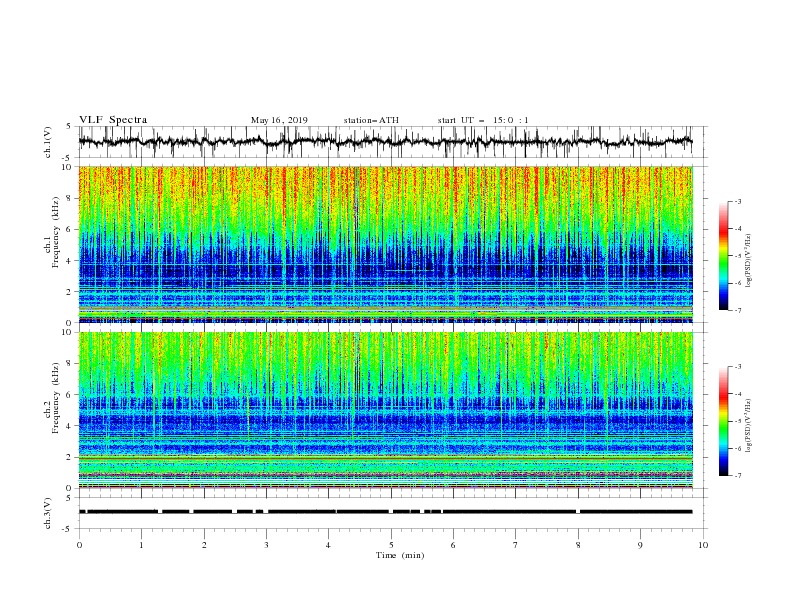
Task: Click the time axis tick label "1"
Action: pos(141,545)
